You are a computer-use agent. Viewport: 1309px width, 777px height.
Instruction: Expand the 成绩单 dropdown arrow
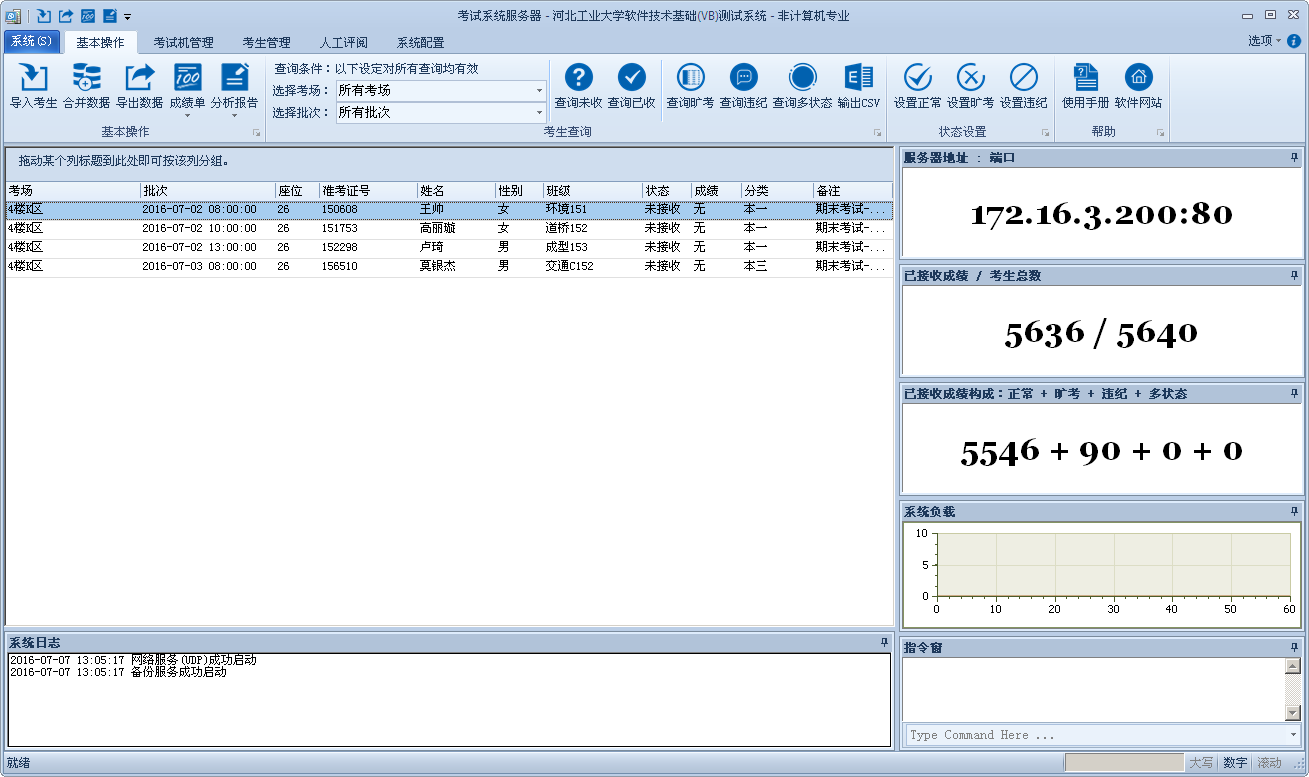click(187, 115)
